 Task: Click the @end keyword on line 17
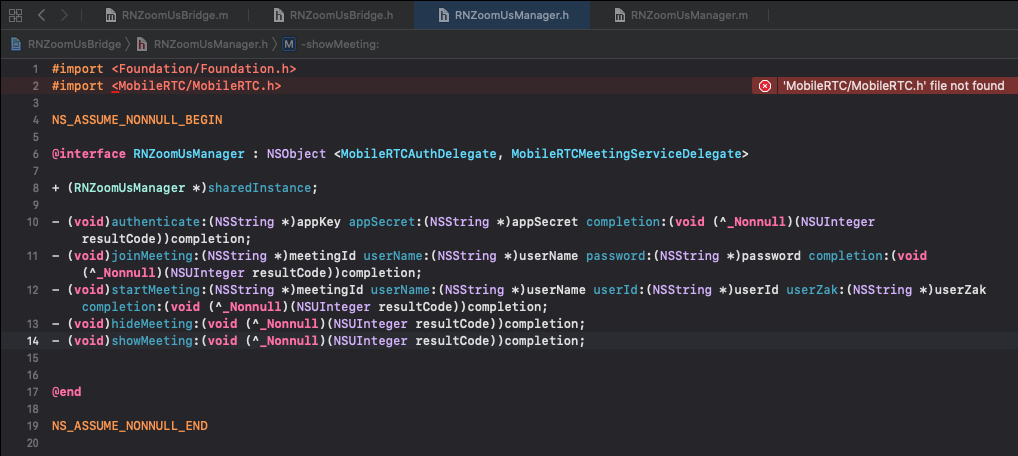pyautogui.click(x=66, y=392)
